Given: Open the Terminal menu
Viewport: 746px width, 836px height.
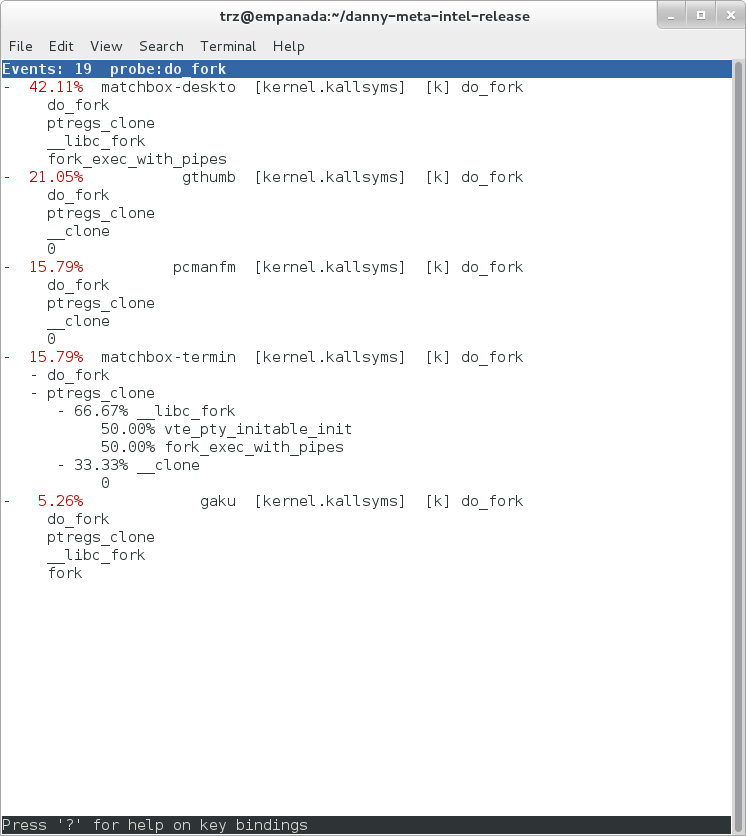Looking at the screenshot, I should click(228, 46).
